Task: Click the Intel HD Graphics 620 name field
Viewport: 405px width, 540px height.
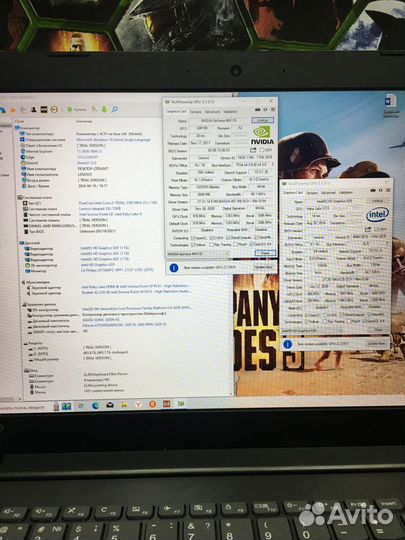Action: 334,201
